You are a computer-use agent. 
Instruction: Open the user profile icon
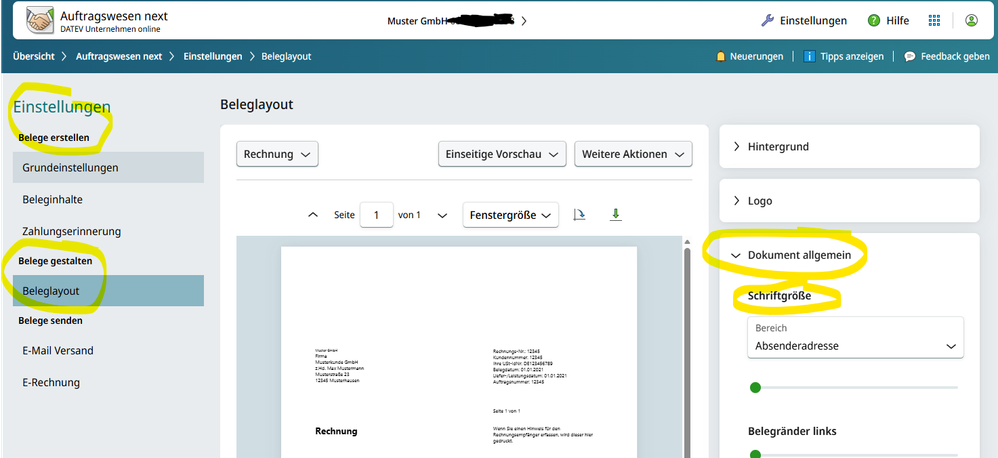(x=971, y=20)
